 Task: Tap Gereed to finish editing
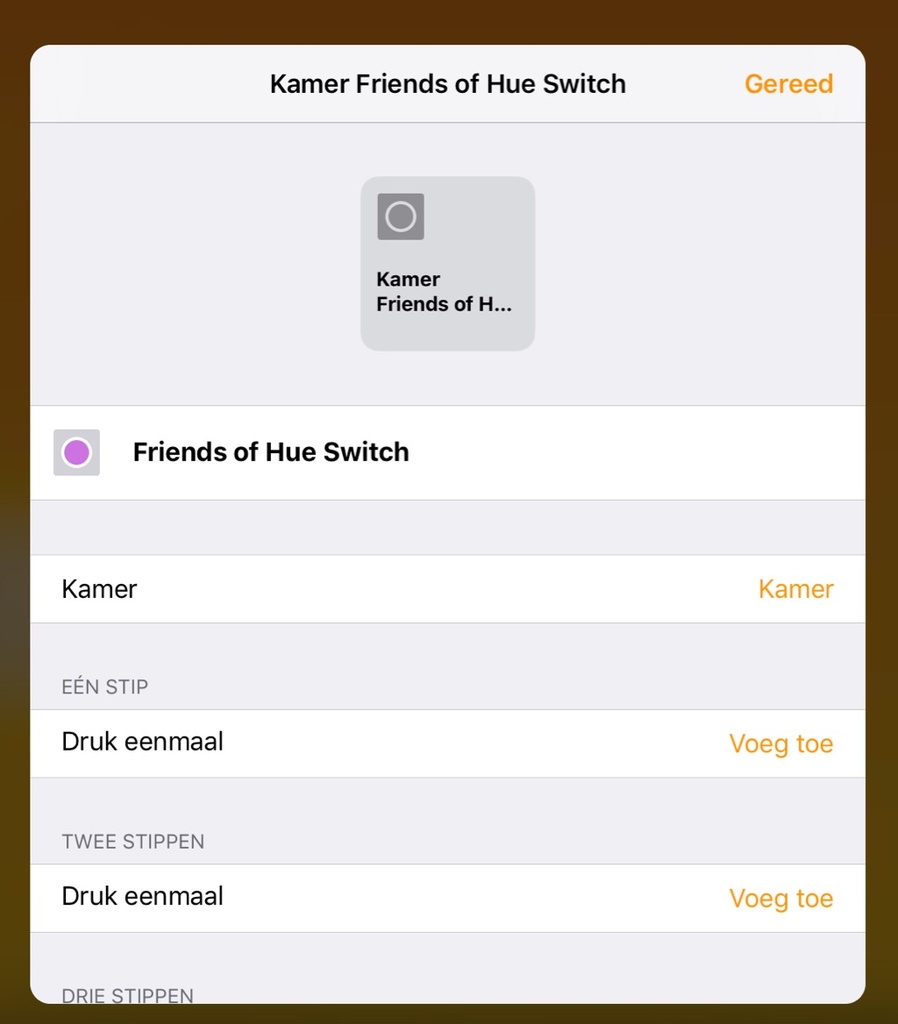(x=788, y=84)
